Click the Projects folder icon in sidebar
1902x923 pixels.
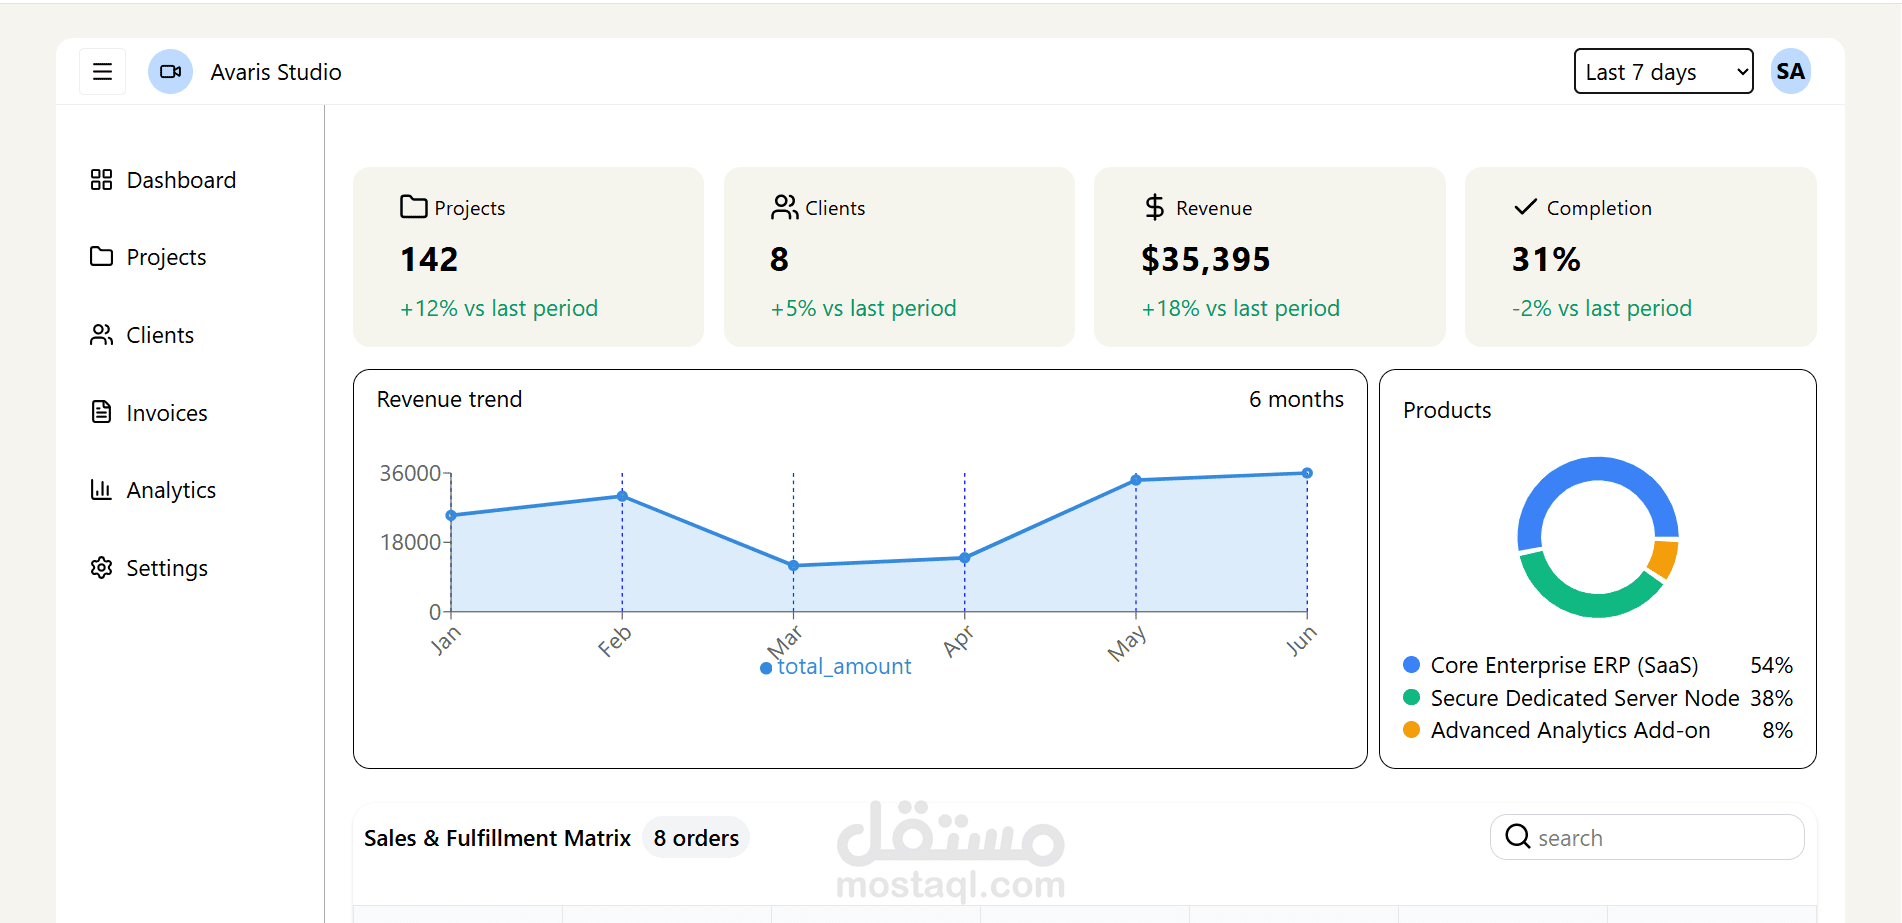click(101, 257)
